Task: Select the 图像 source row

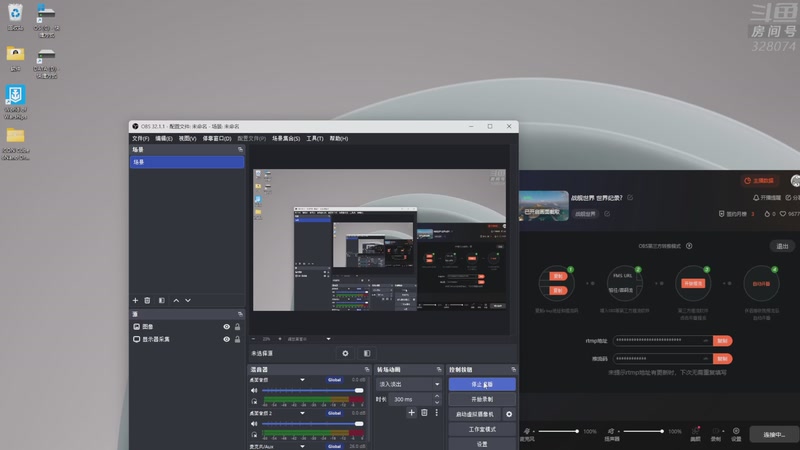Action: [x=187, y=327]
